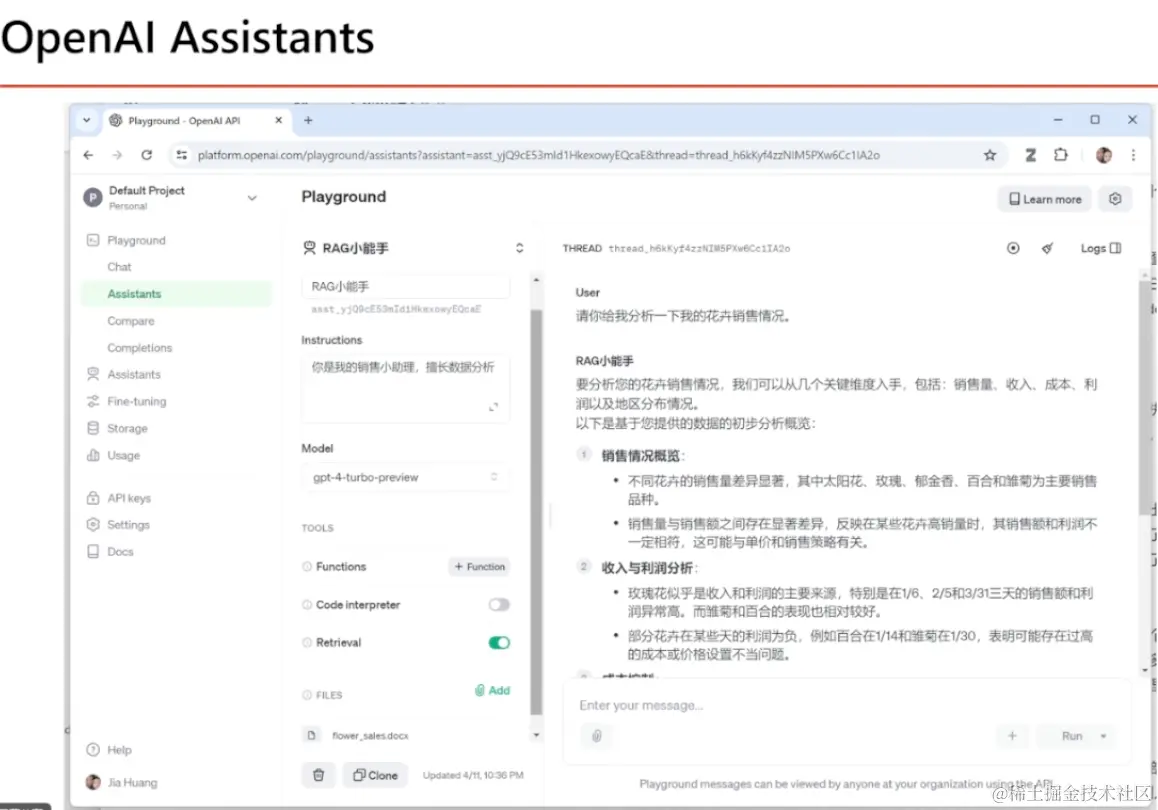Open Completions in the sidebar

(139, 348)
